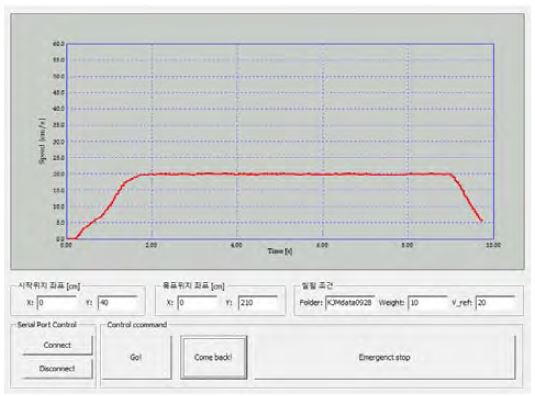Select the target Y field showing 210

tap(258, 303)
